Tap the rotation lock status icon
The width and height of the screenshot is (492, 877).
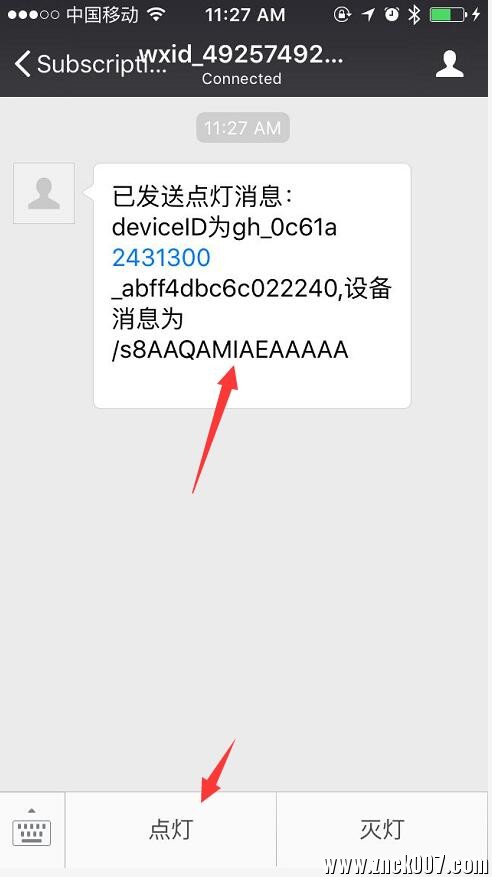pos(342,15)
